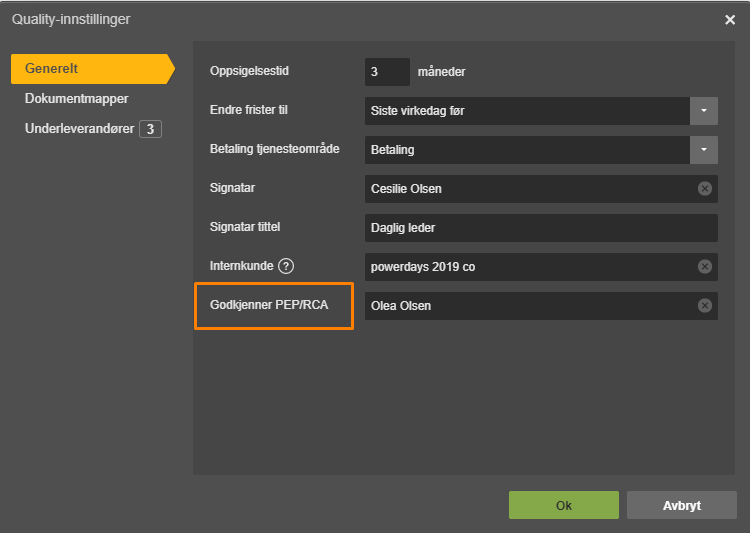Image resolution: width=750 pixels, height=533 pixels.
Task: Clear the Signatar field Cesilie Olsen
Action: (705, 189)
